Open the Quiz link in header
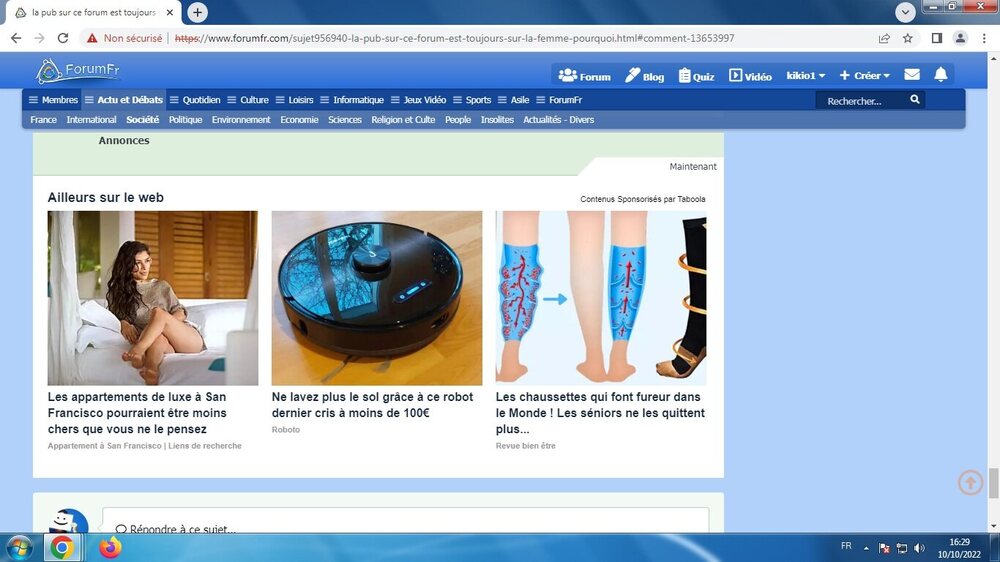Image resolution: width=1000 pixels, height=562 pixels. click(696, 76)
